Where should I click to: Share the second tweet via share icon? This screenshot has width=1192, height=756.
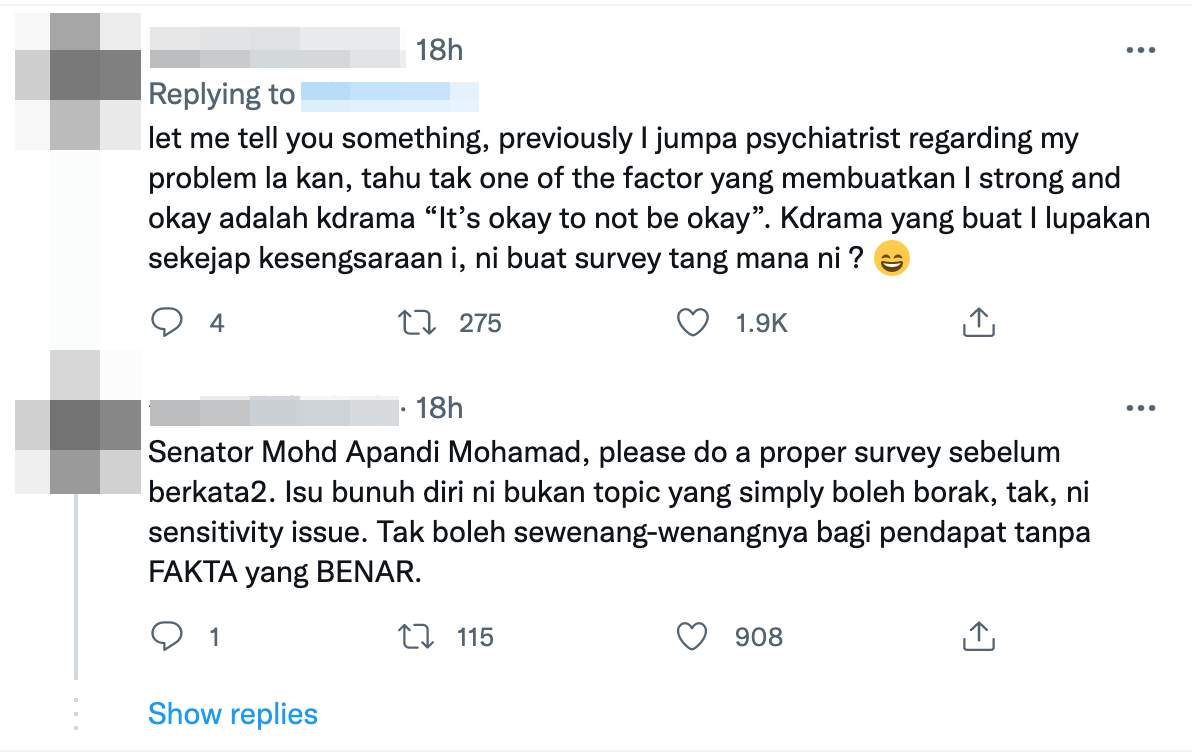tap(978, 637)
